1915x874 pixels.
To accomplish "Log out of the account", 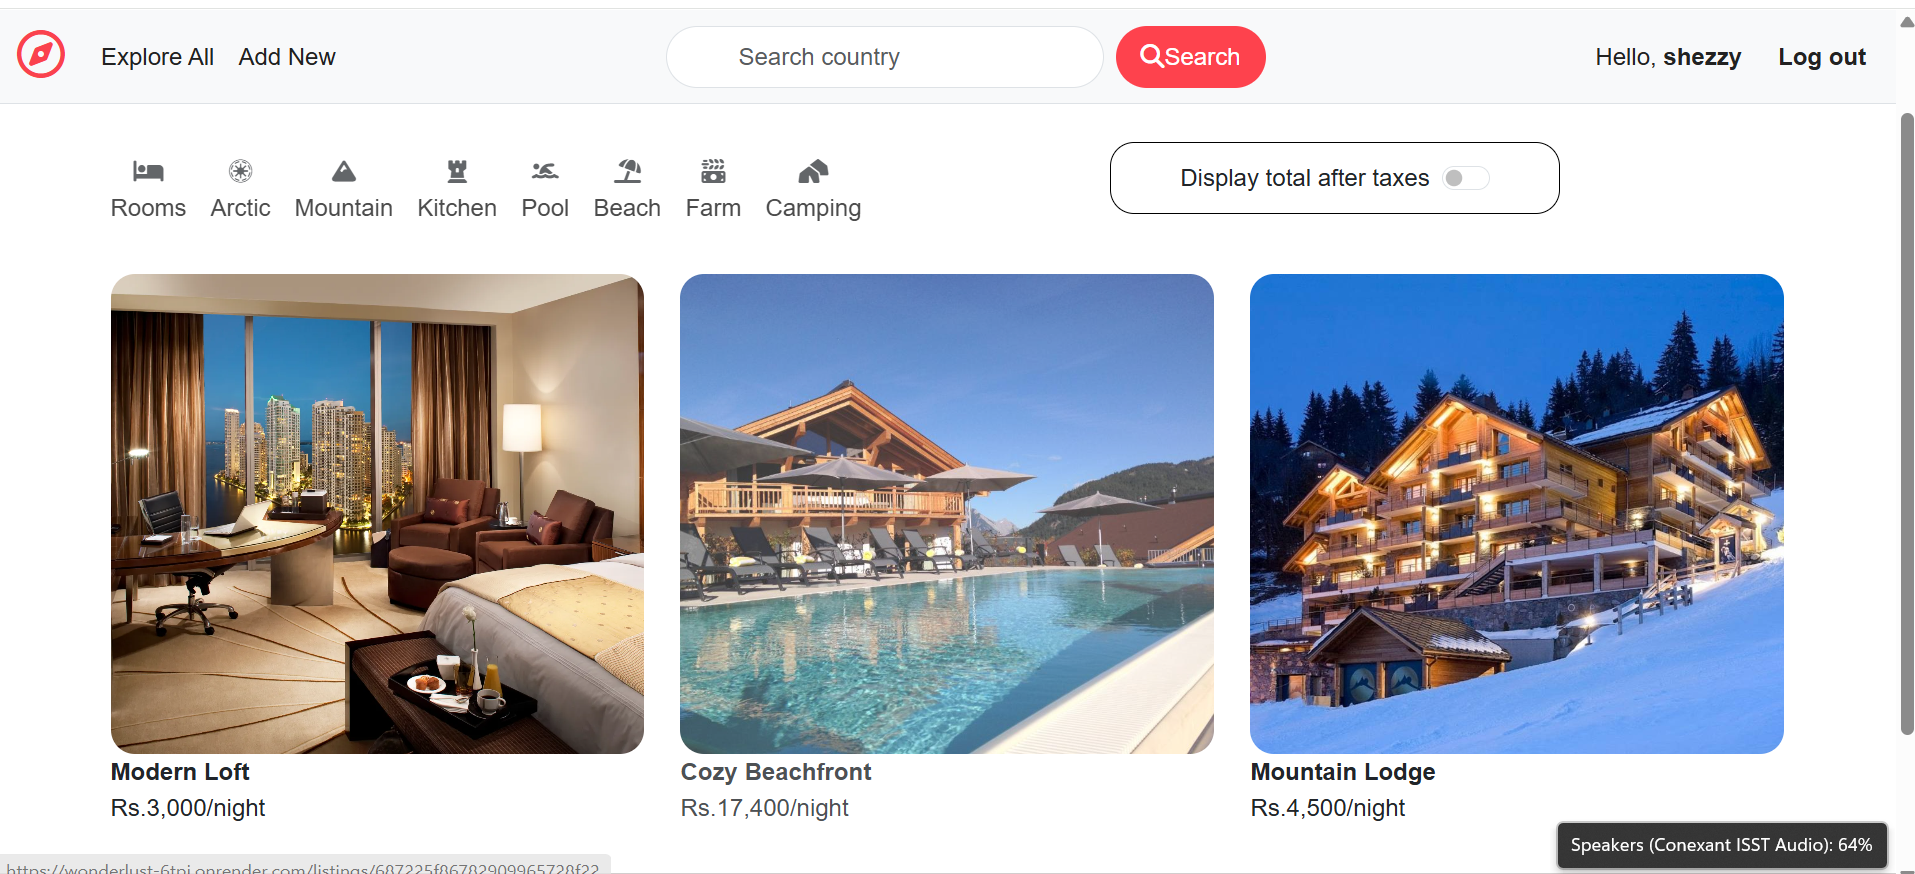I will pos(1822,57).
